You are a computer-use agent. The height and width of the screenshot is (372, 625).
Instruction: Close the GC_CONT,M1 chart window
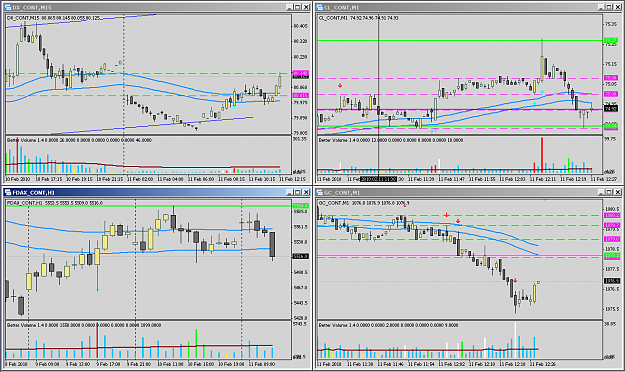point(618,192)
